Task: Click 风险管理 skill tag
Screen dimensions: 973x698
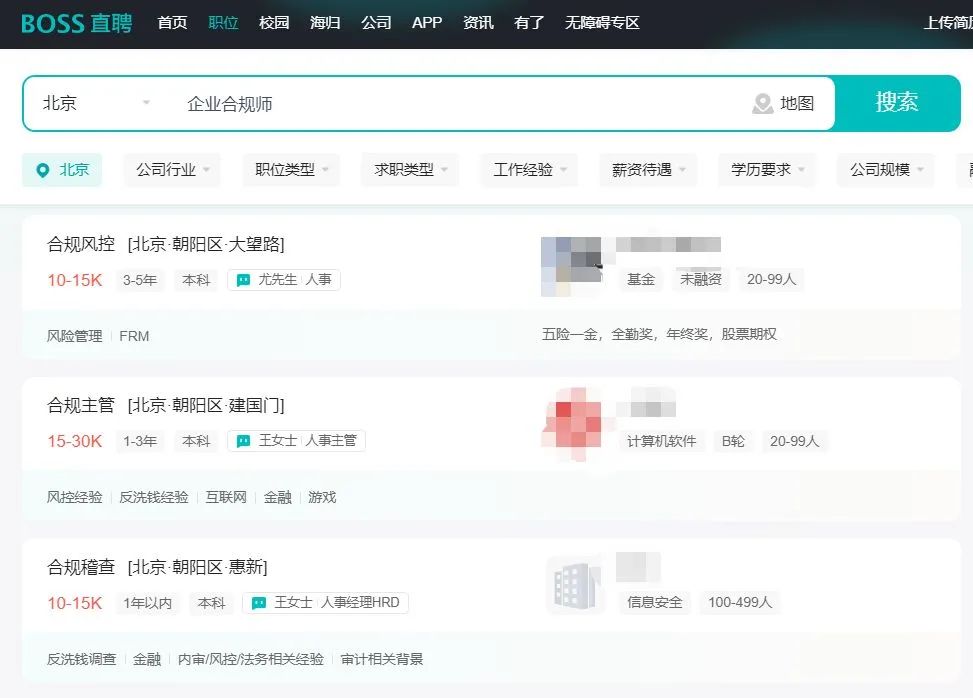Action: click(74, 336)
